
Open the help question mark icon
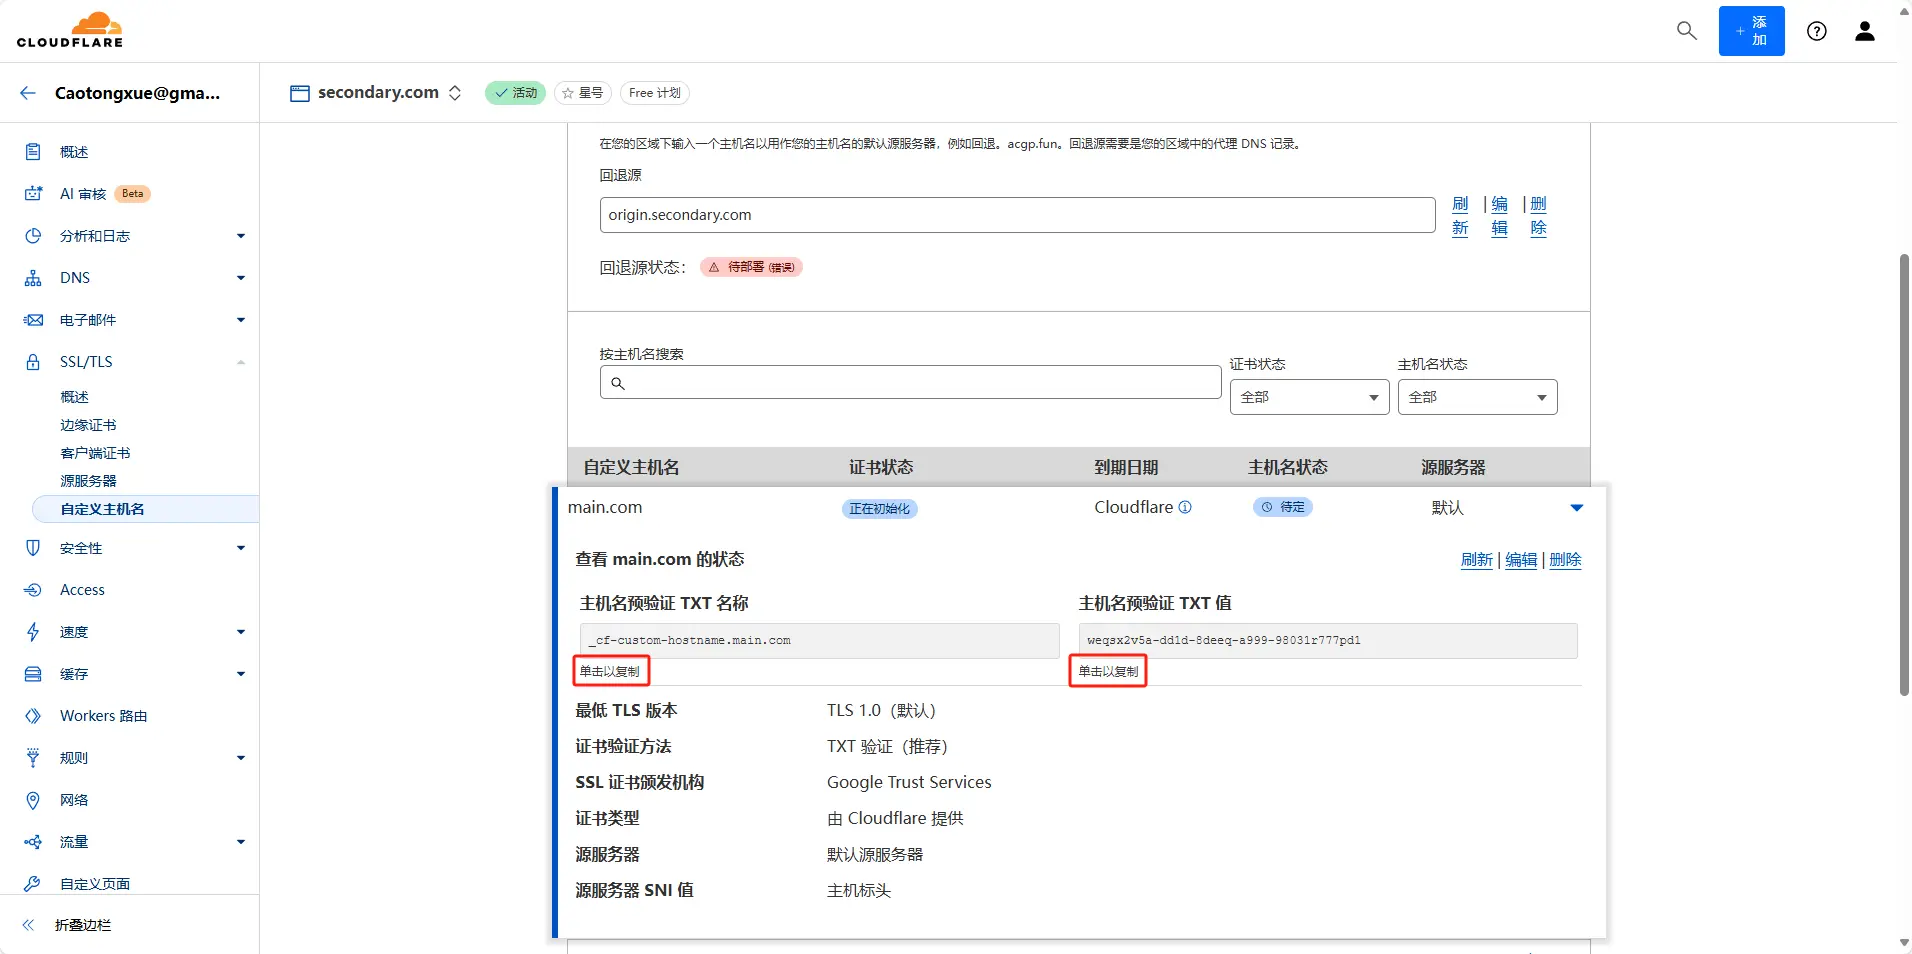pos(1817,31)
